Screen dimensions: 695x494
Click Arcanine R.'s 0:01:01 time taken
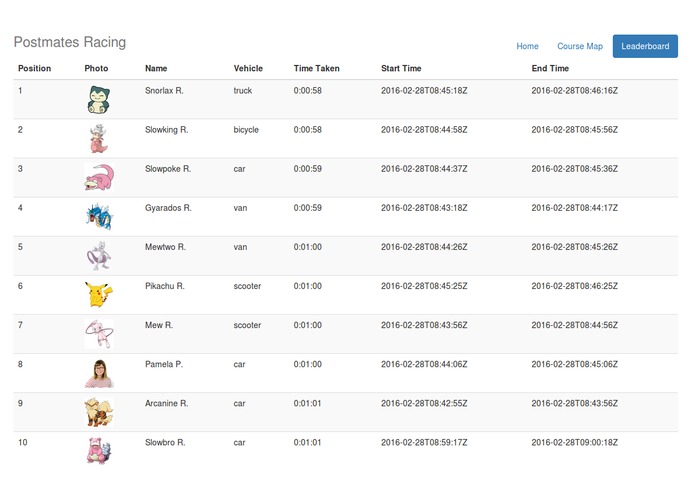coord(307,403)
